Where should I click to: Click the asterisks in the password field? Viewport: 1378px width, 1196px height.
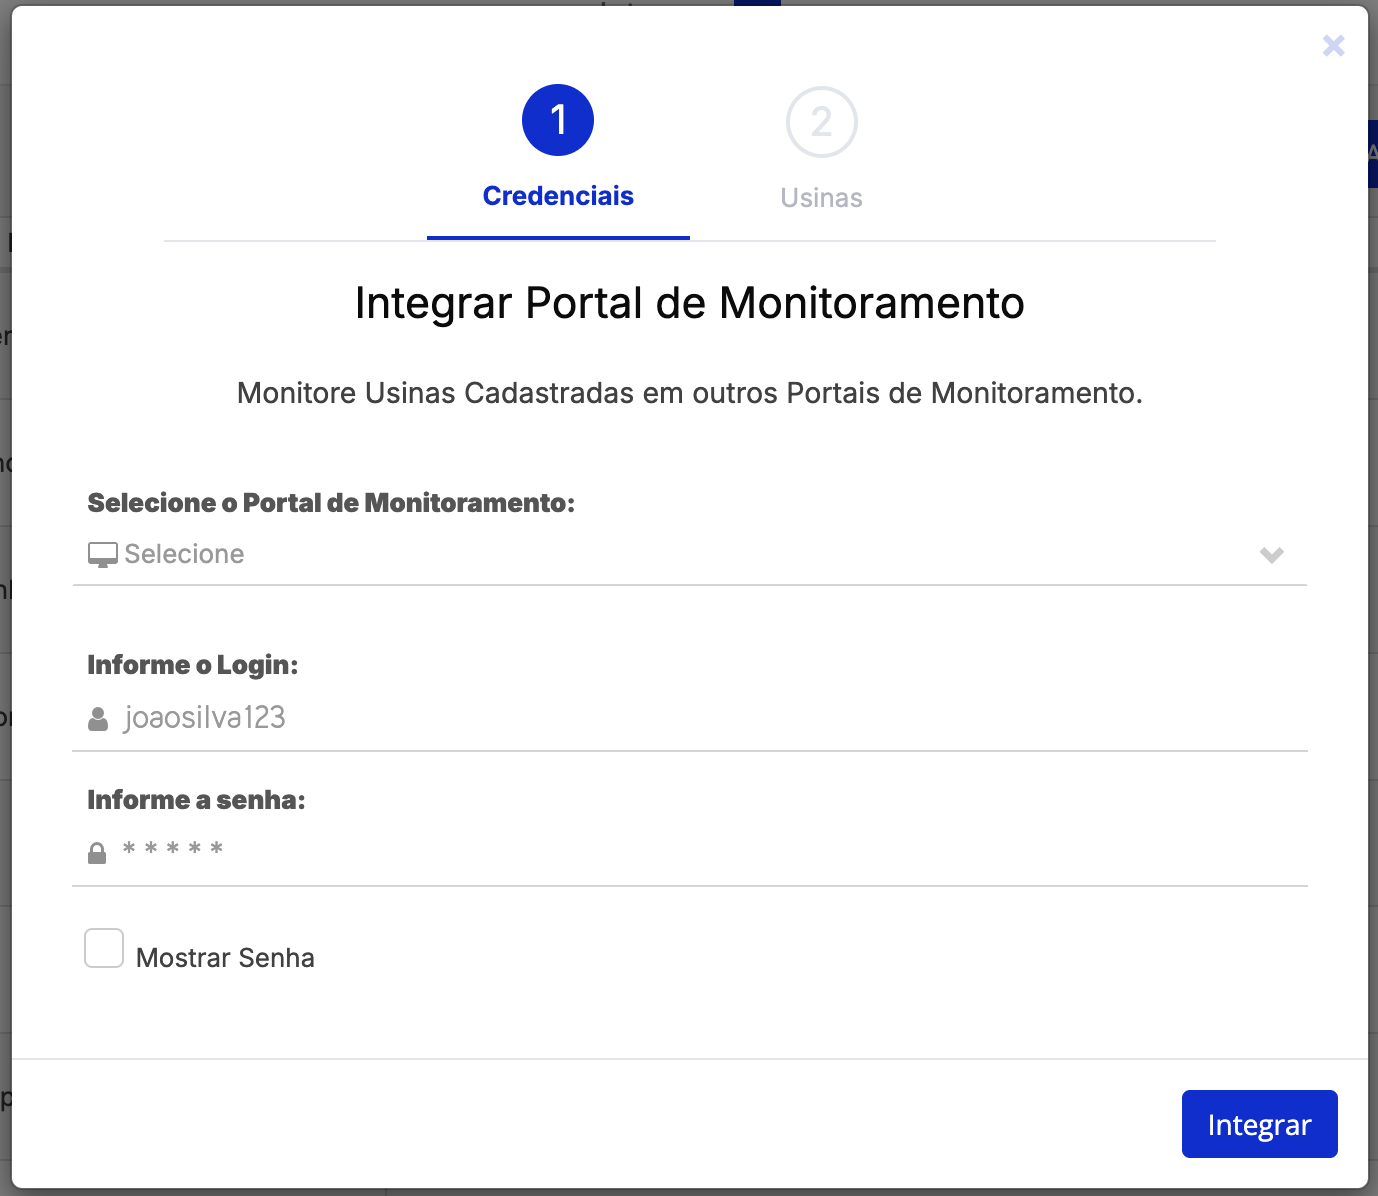coord(172,849)
